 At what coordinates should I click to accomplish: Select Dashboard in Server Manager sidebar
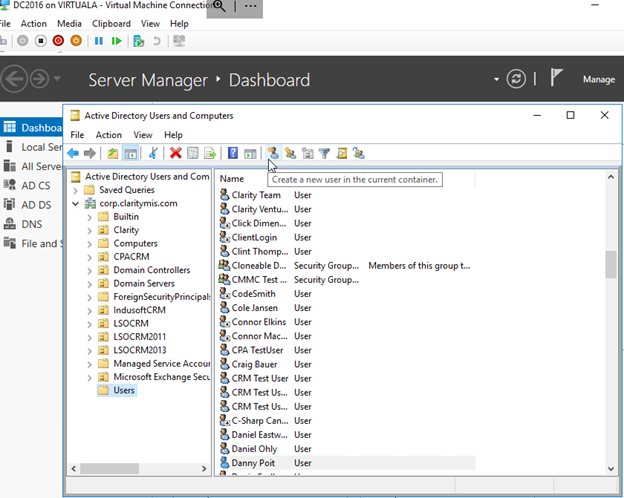[31, 127]
